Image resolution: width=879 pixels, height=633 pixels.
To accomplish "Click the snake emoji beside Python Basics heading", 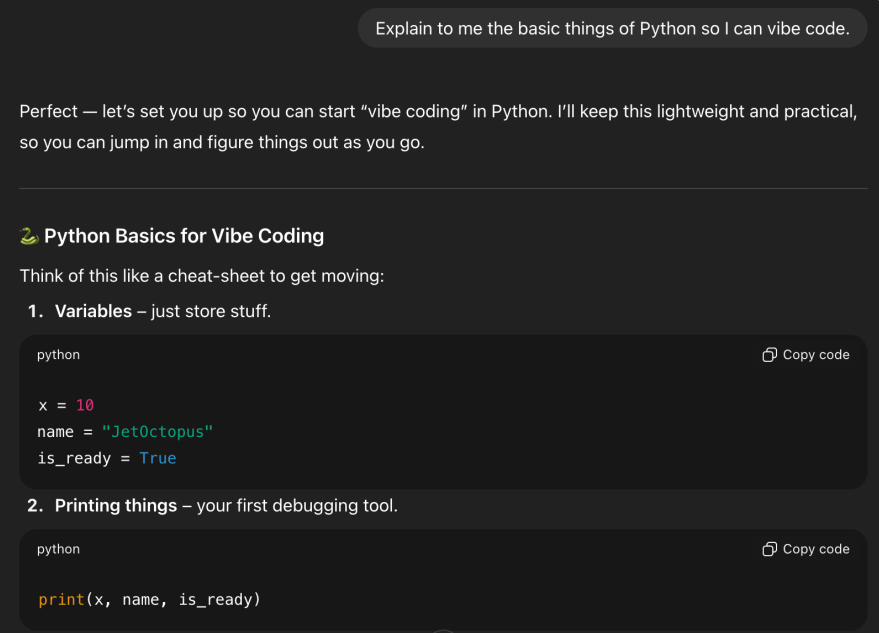I will (29, 237).
